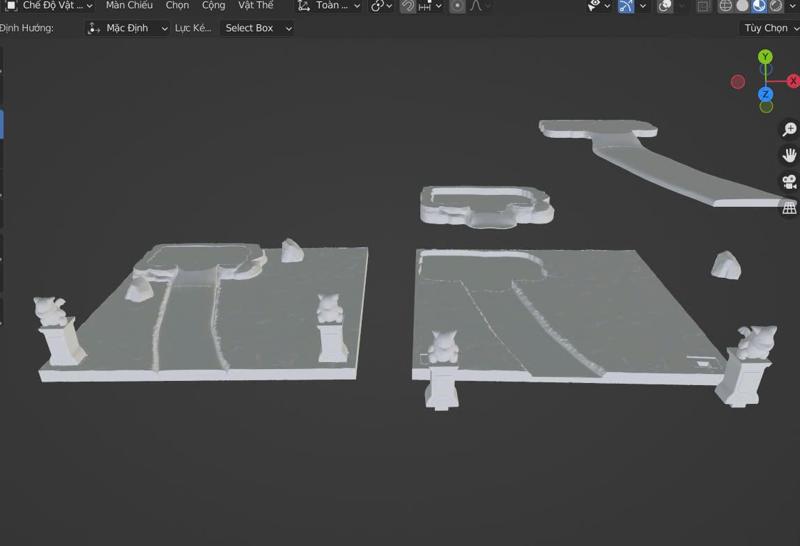Click the zoom view magnifier icon
800x546 pixels.
pos(789,130)
